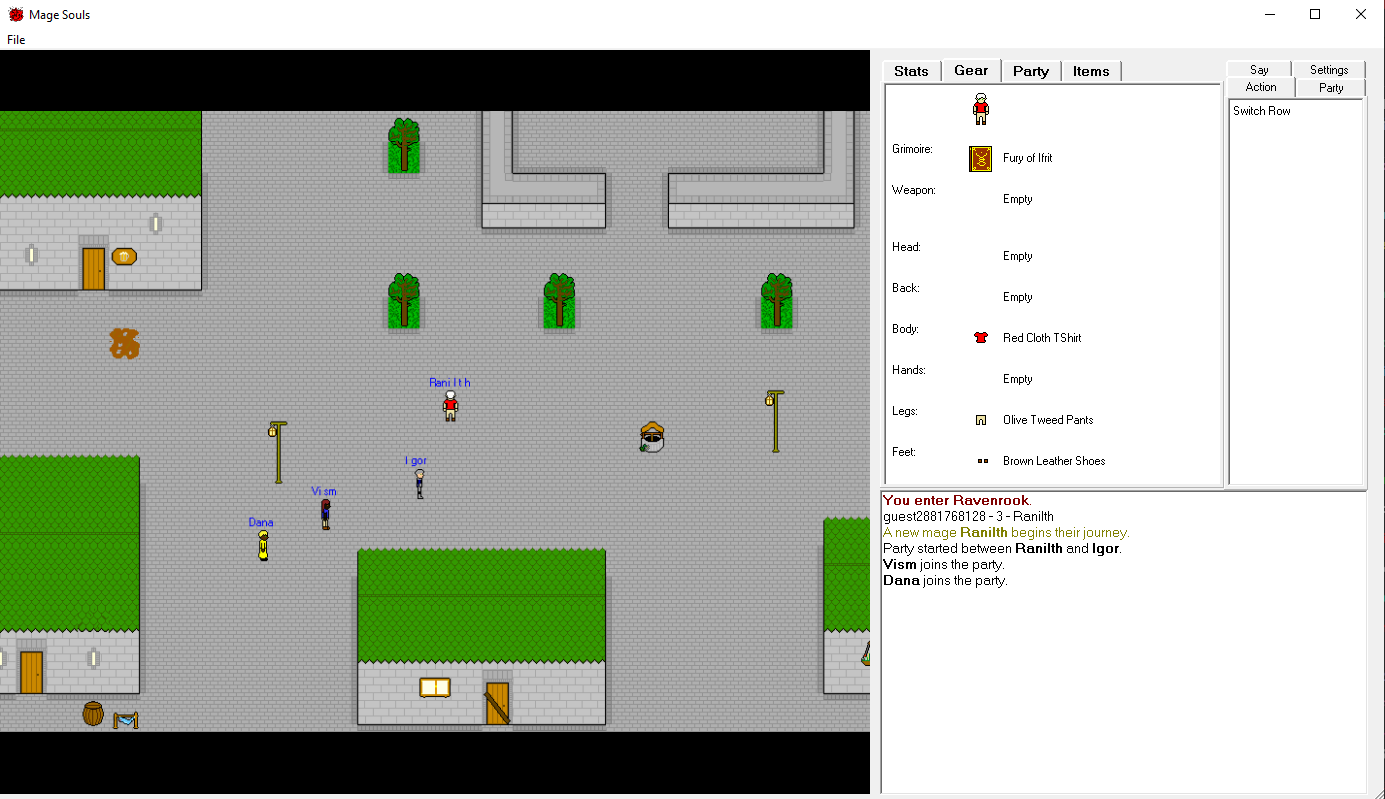Click the door of bottom-left house
The height and width of the screenshot is (799, 1385).
click(31, 672)
